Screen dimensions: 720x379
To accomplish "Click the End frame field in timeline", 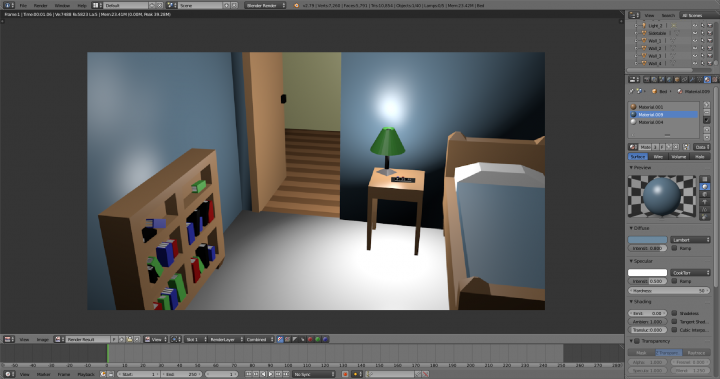I will [x=181, y=374].
